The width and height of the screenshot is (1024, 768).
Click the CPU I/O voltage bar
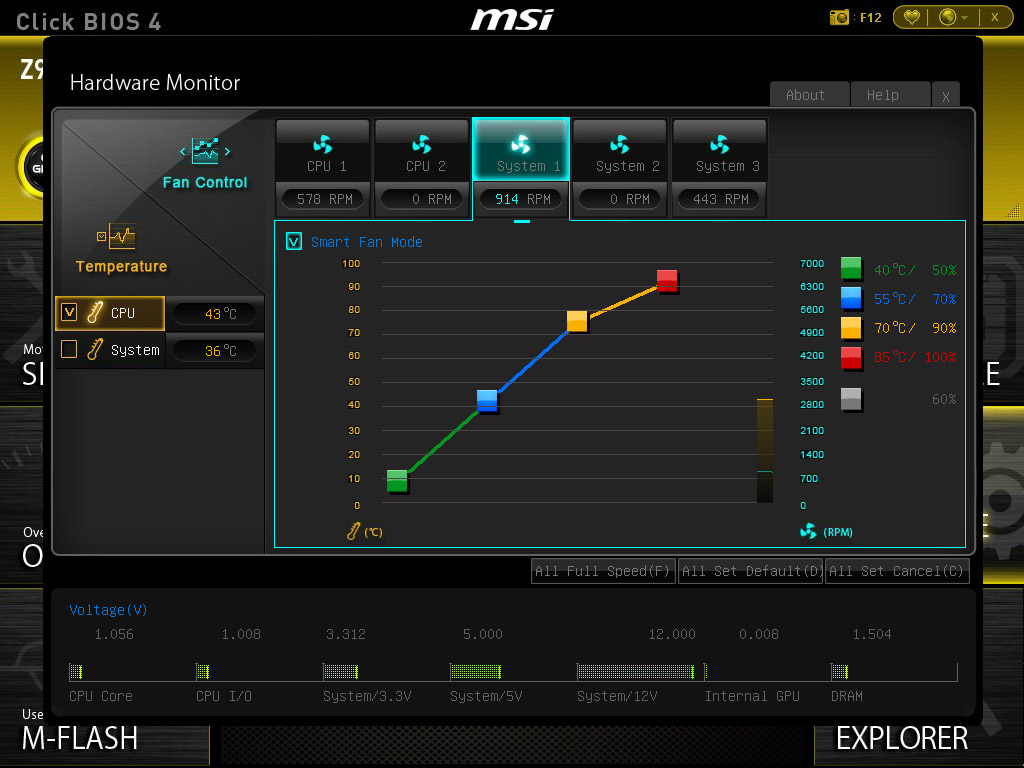coord(202,671)
